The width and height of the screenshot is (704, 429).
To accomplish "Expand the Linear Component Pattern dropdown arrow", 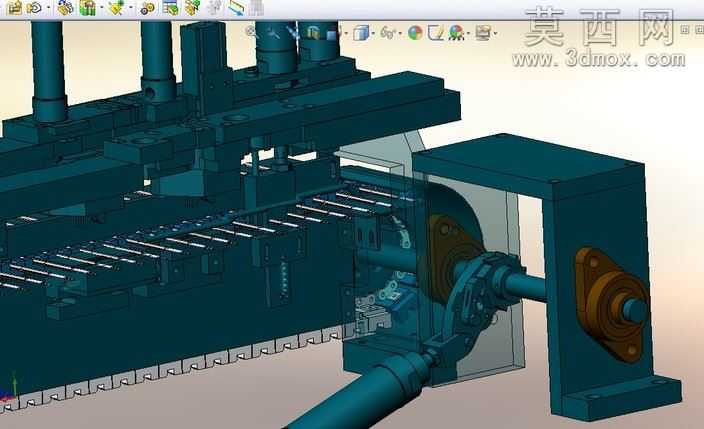I will [x=102, y=7].
